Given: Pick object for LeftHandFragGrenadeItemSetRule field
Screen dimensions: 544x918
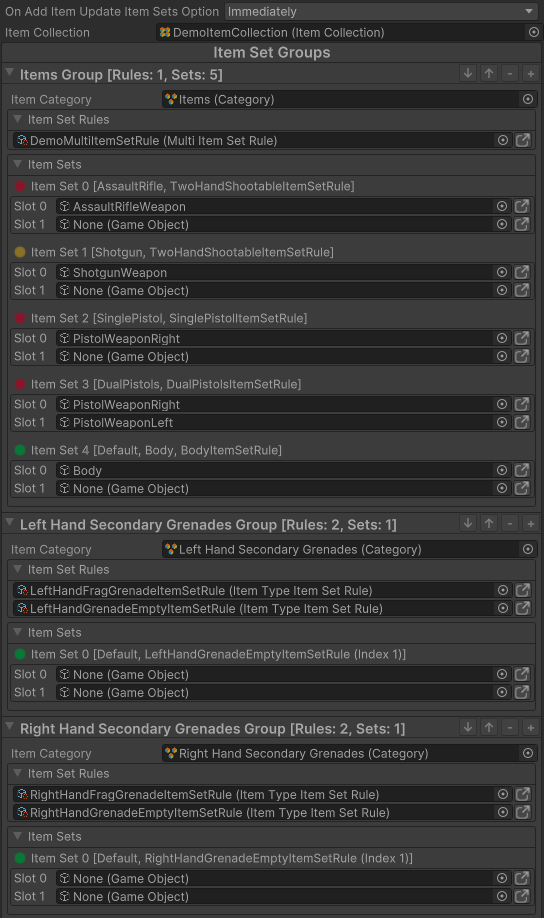Looking at the screenshot, I should (x=502, y=590).
